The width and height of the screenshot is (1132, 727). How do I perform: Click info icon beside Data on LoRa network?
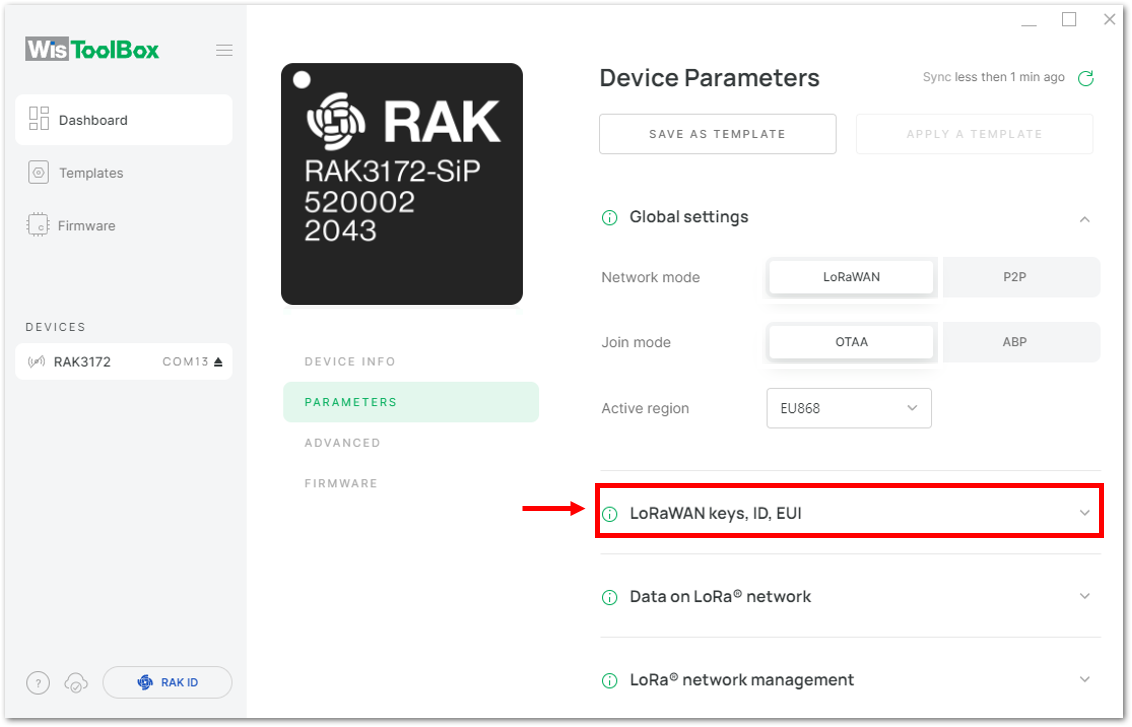(x=609, y=597)
